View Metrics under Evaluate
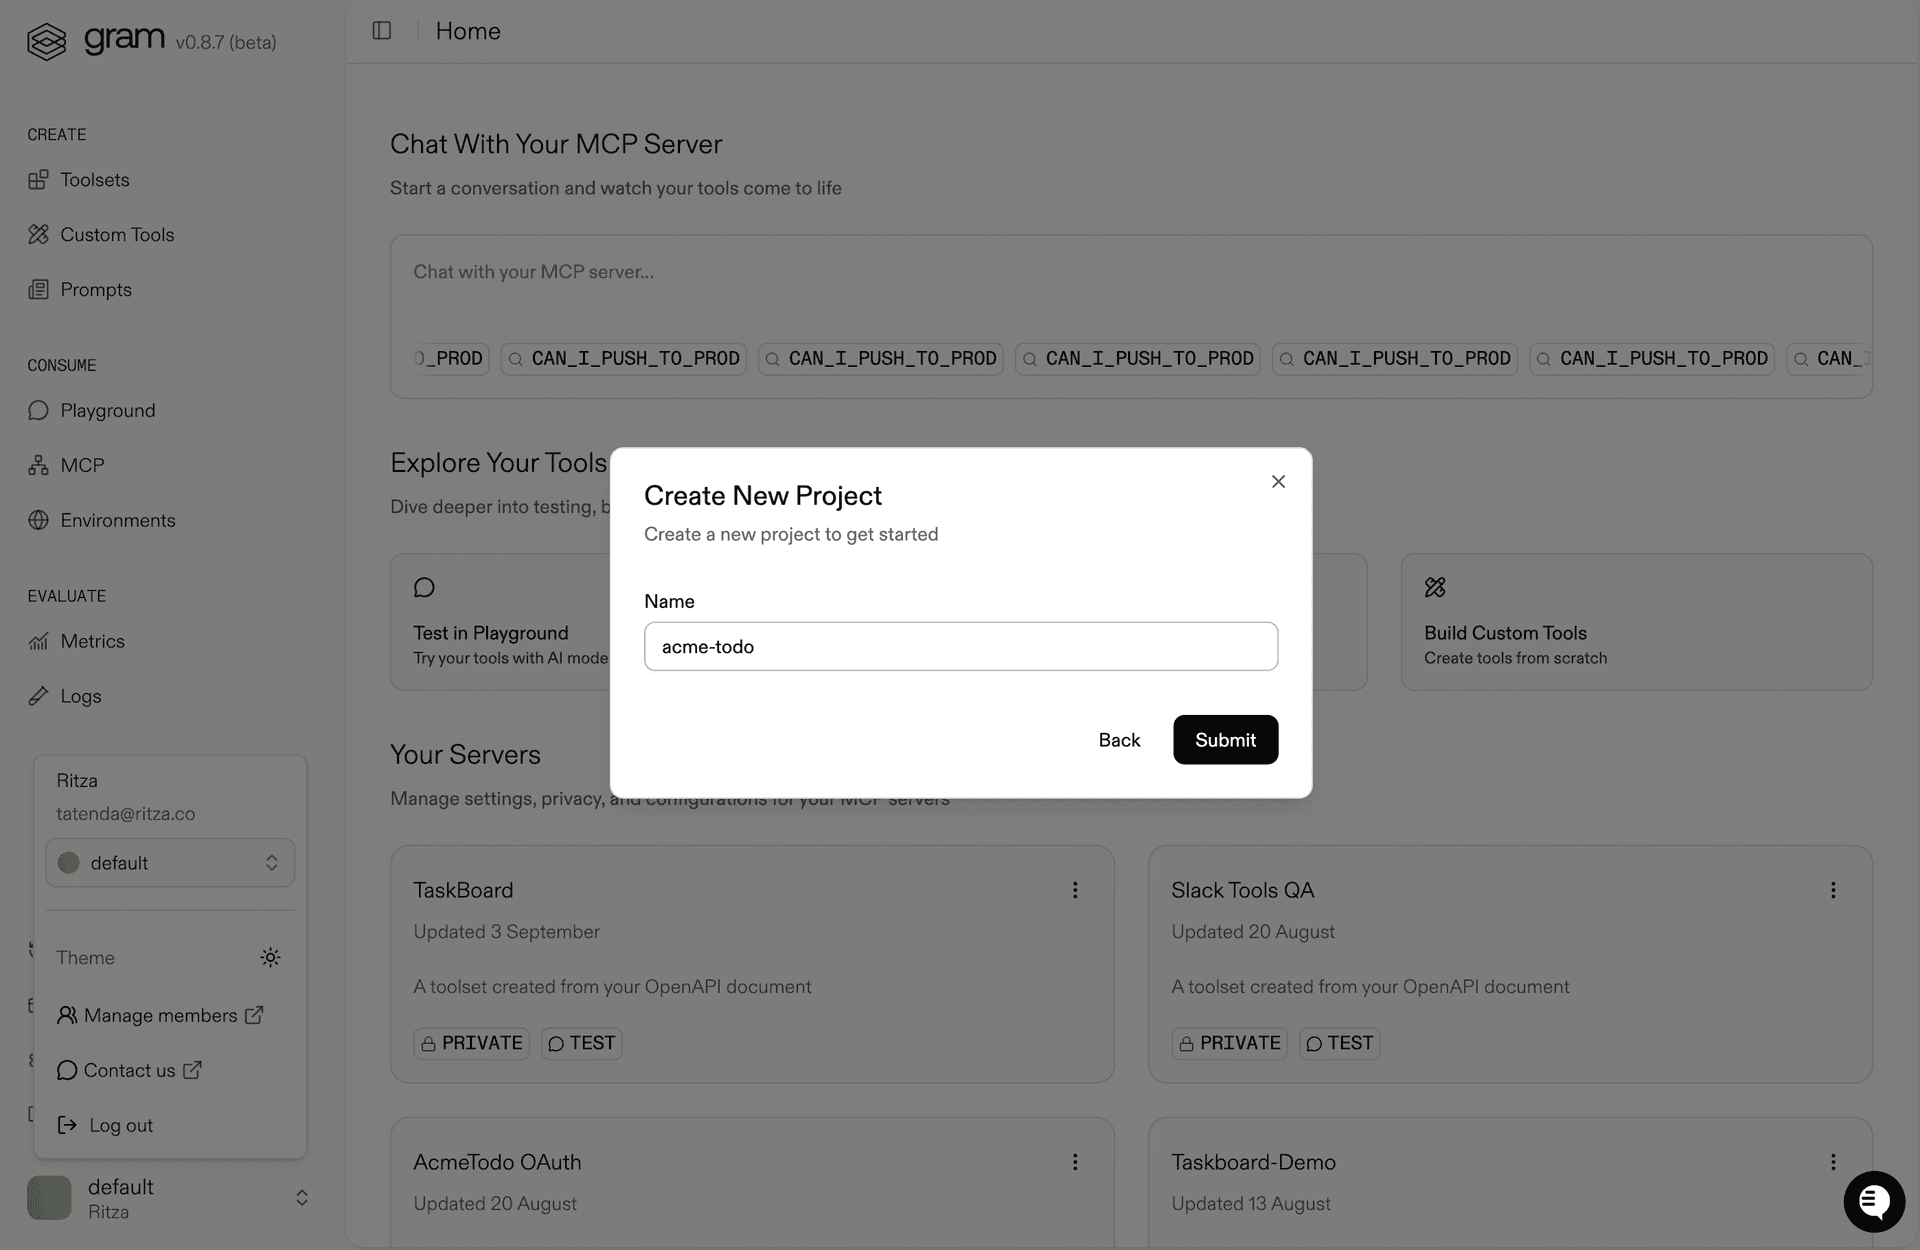1920x1250 pixels. click(x=92, y=641)
